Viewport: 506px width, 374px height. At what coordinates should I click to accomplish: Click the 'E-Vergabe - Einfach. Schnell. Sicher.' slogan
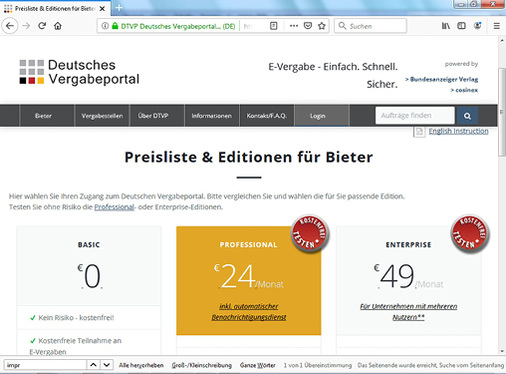[x=333, y=75]
